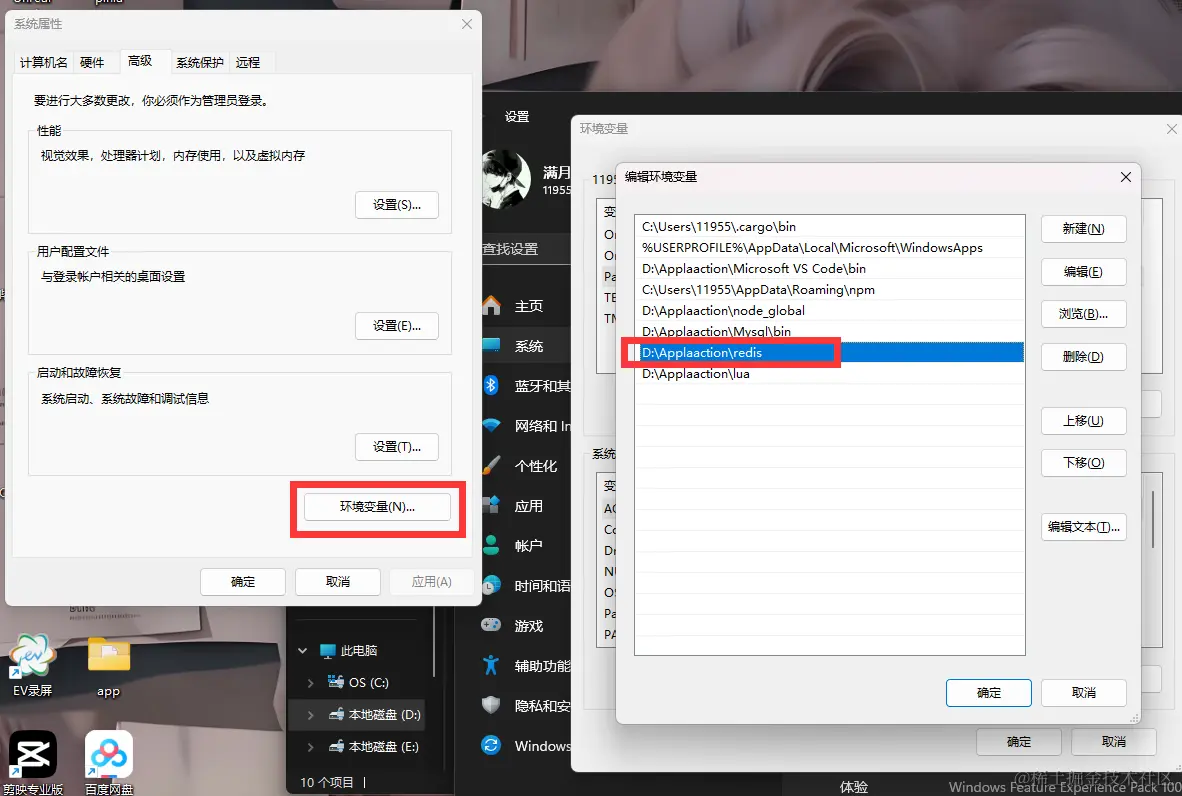Click 确定 in 系统属性 dialog

click(243, 582)
